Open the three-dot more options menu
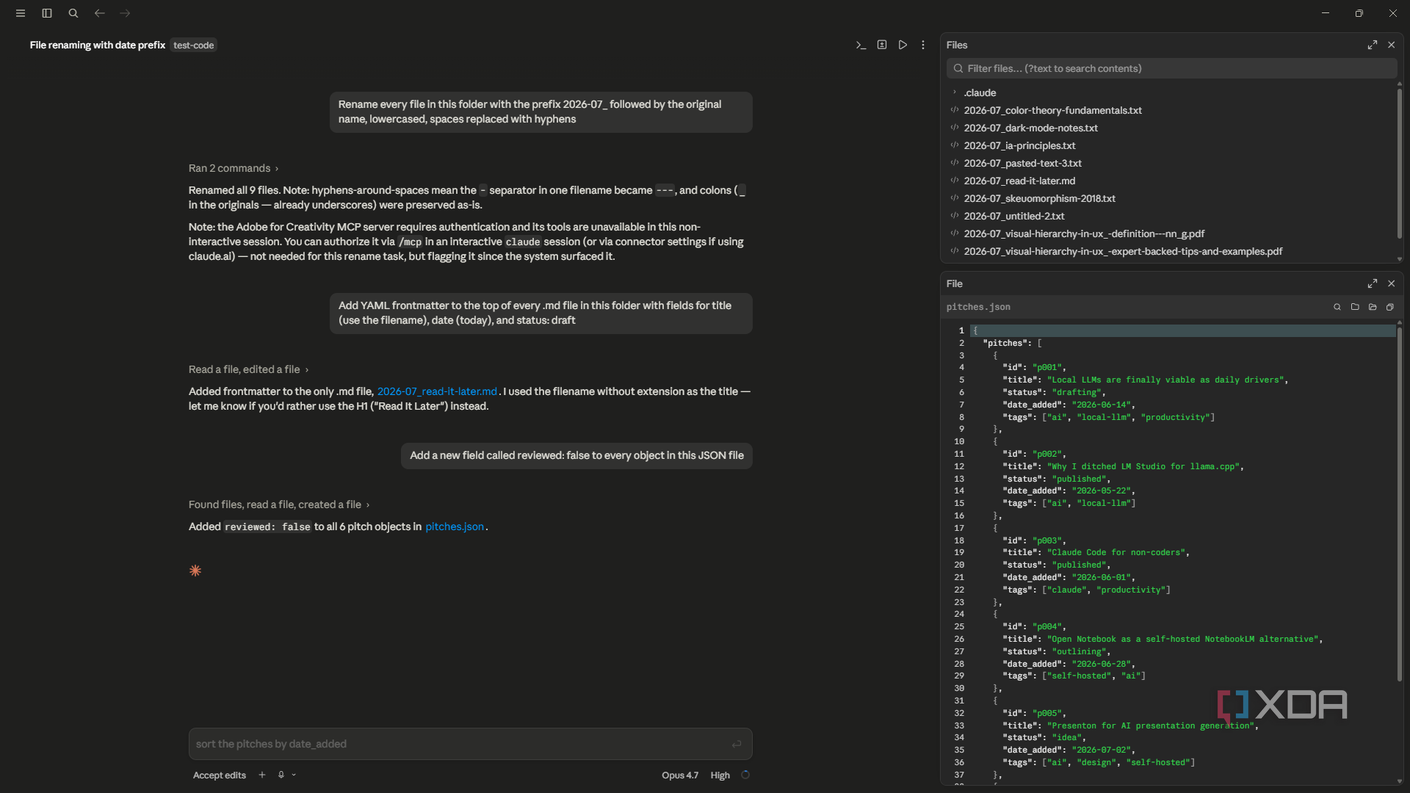Image resolution: width=1410 pixels, height=793 pixels. pyautogui.click(x=923, y=45)
